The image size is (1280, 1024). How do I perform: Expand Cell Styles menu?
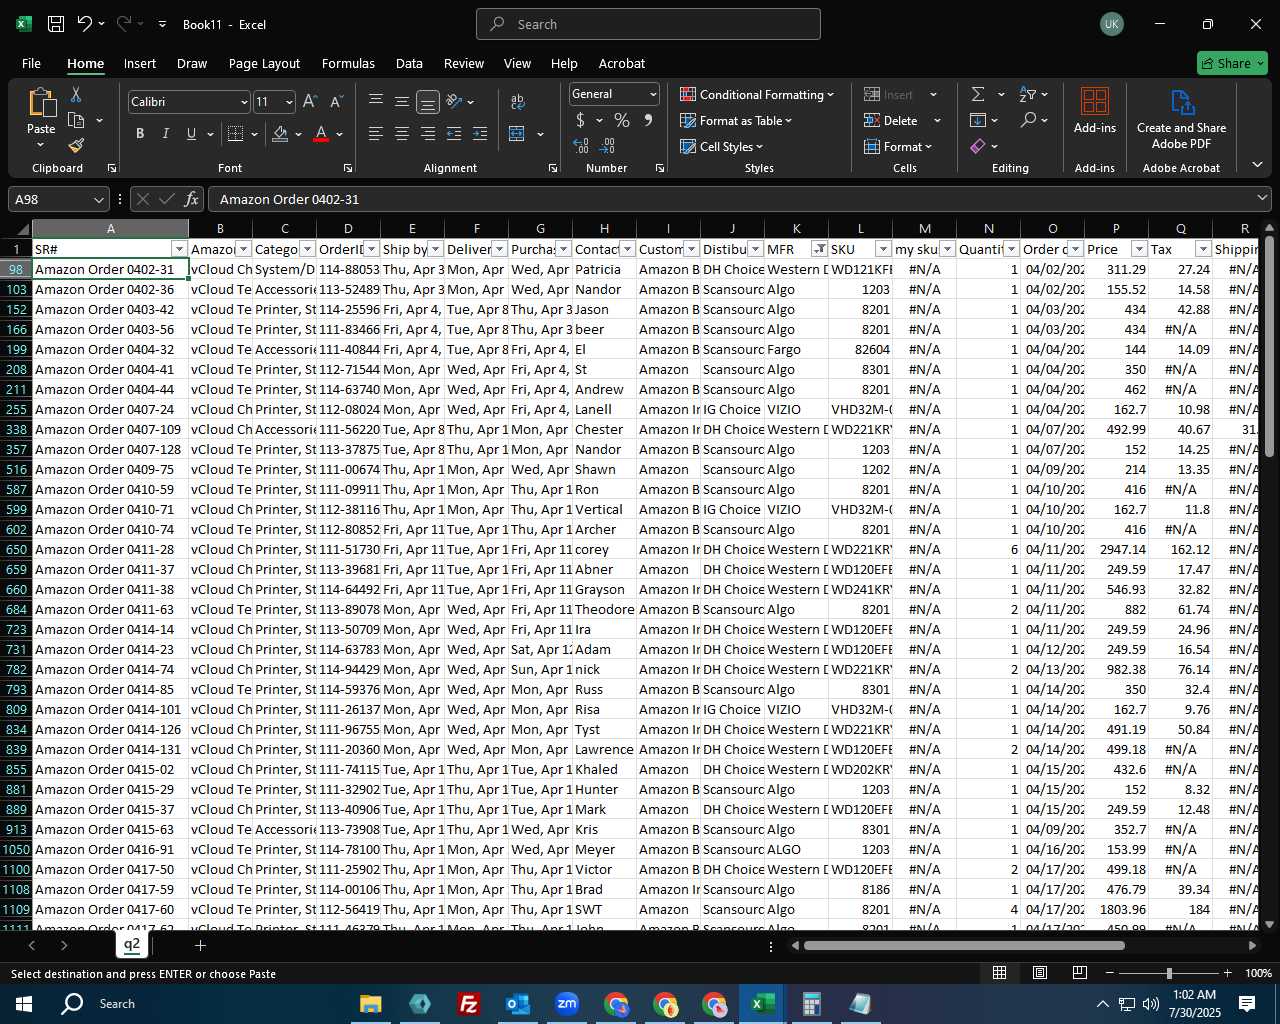(721, 146)
